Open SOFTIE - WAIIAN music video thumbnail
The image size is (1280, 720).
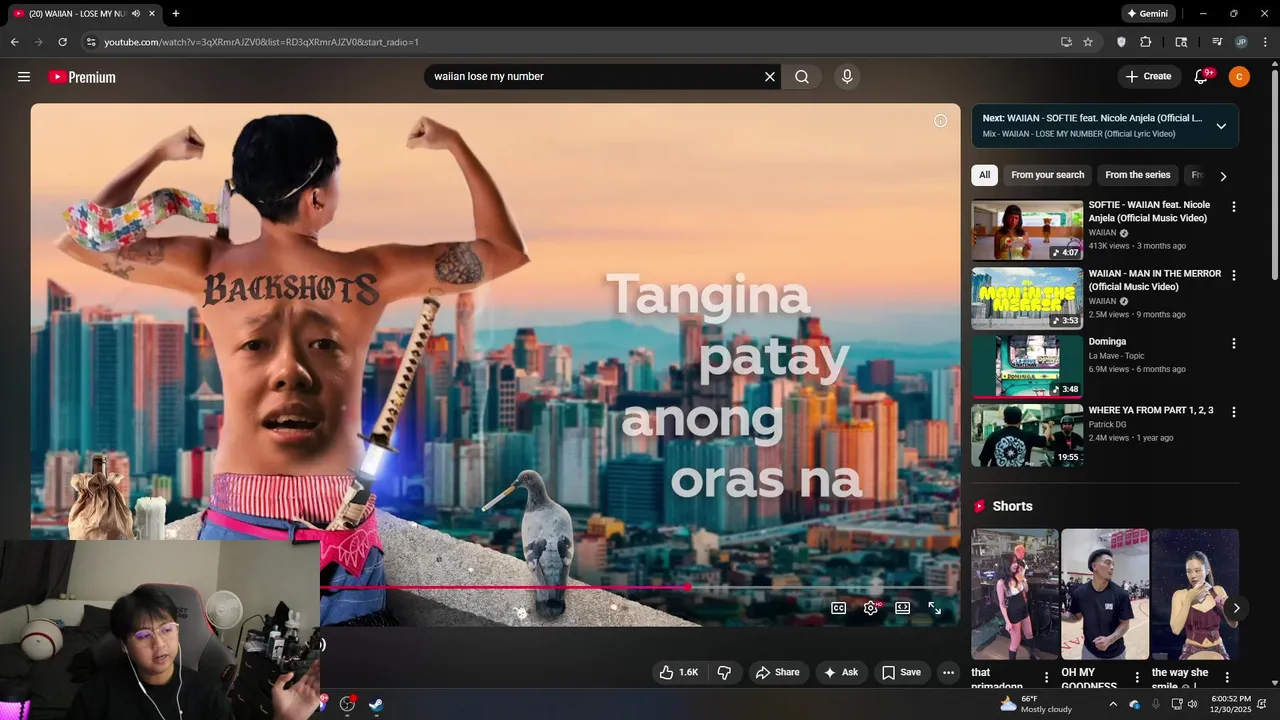(1027, 230)
